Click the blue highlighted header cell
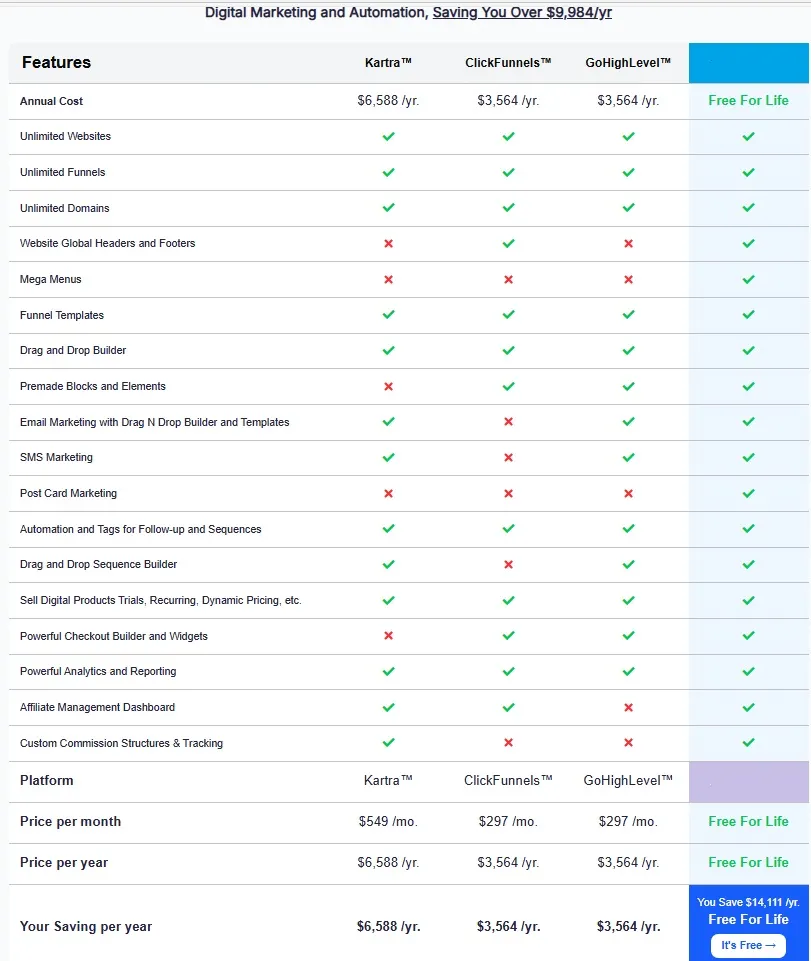Image resolution: width=811 pixels, height=961 pixels. [x=748, y=63]
